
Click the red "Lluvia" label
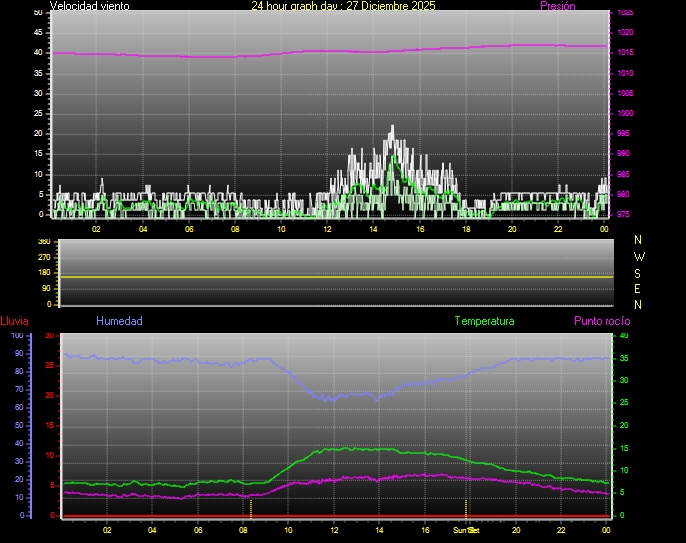coord(14,321)
